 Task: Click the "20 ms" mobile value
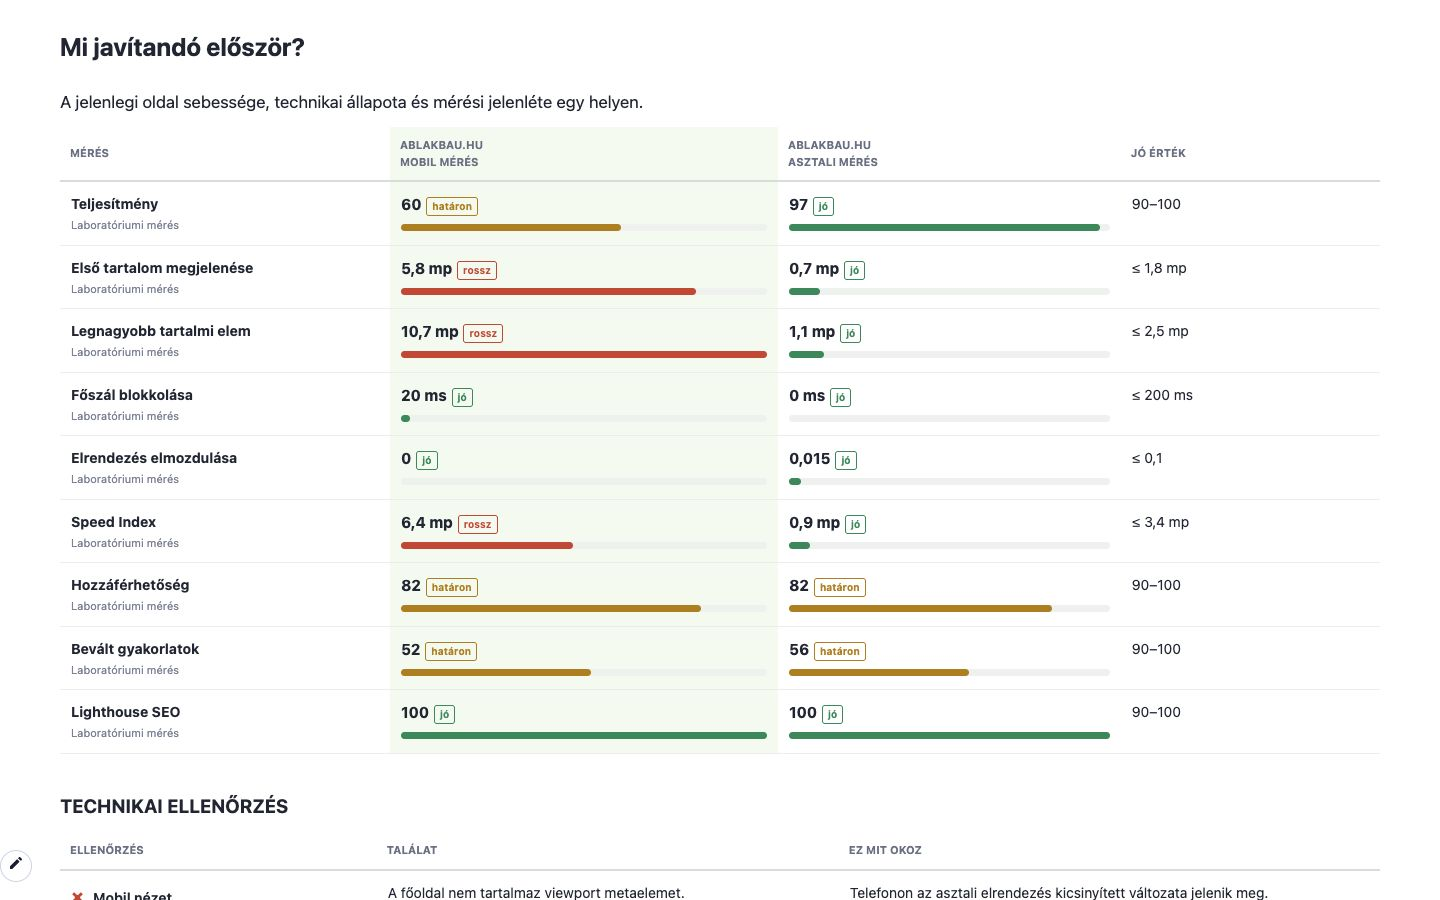pyautogui.click(x=424, y=396)
